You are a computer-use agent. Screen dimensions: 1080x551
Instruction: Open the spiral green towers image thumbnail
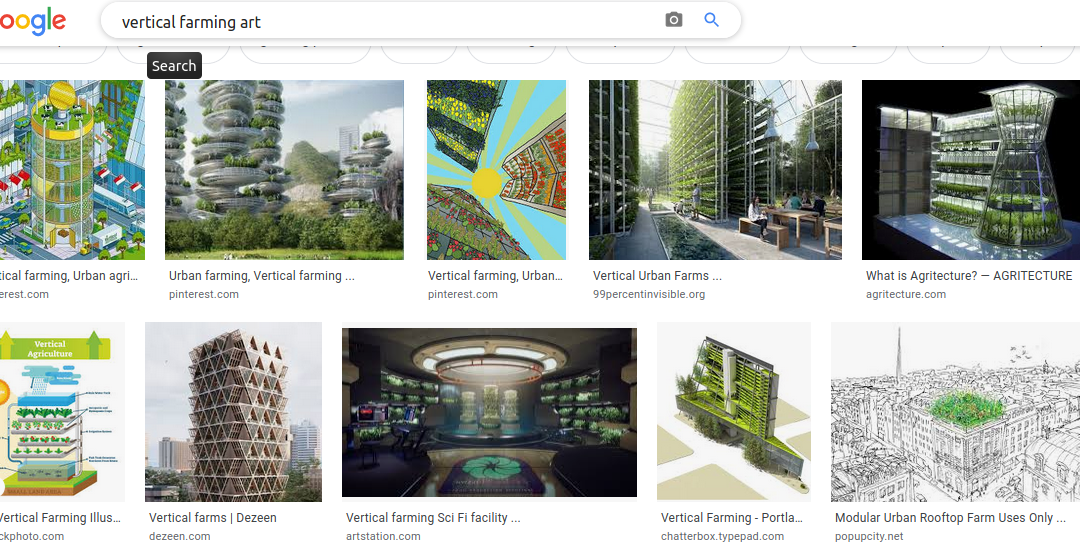pos(284,170)
